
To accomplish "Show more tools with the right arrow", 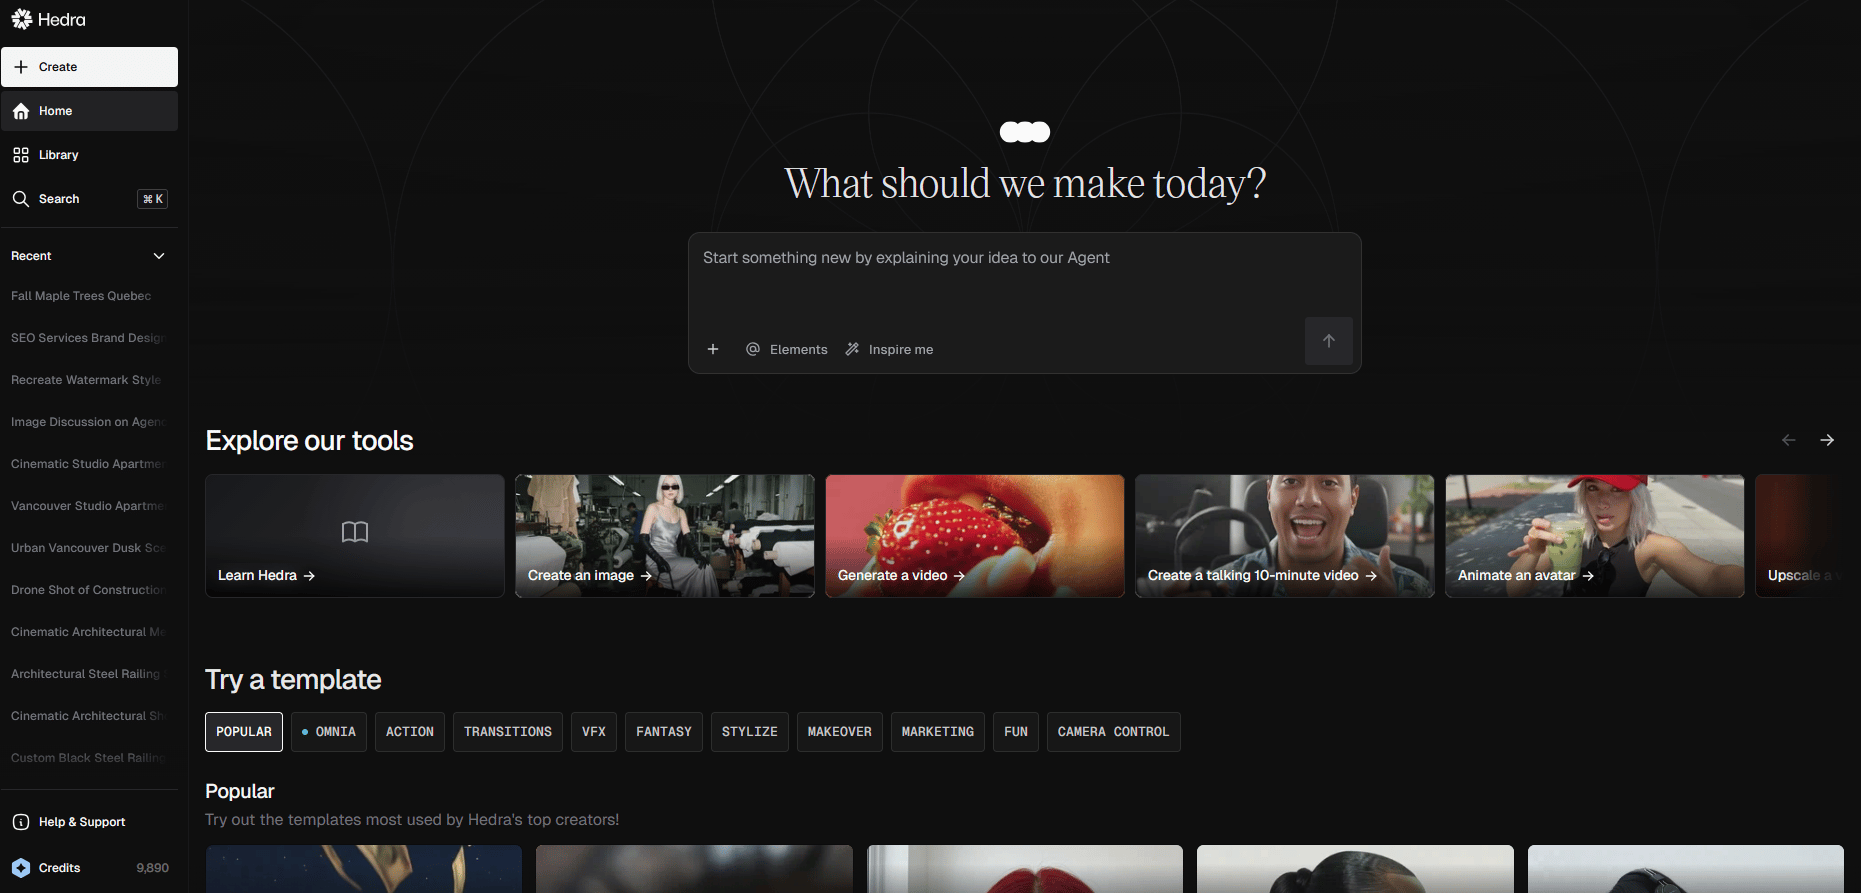I will (1827, 440).
